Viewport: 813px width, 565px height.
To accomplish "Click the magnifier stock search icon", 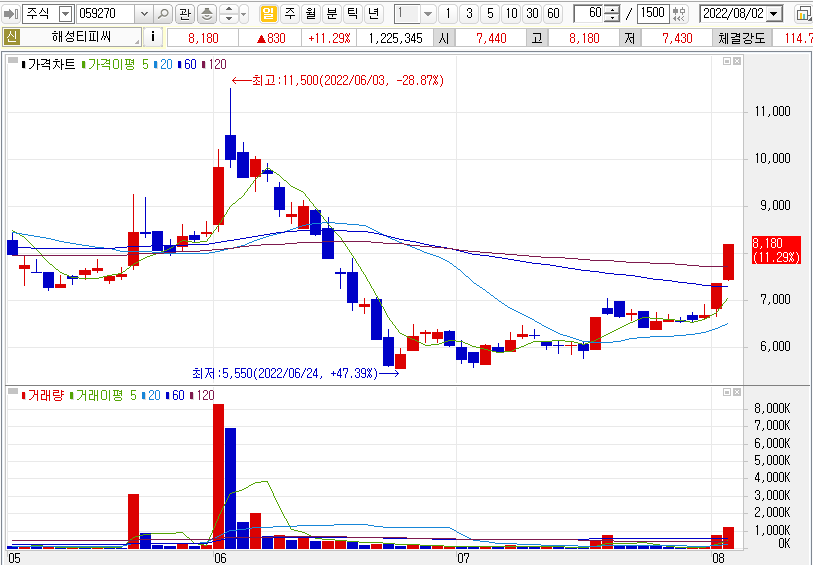I will [x=163, y=13].
